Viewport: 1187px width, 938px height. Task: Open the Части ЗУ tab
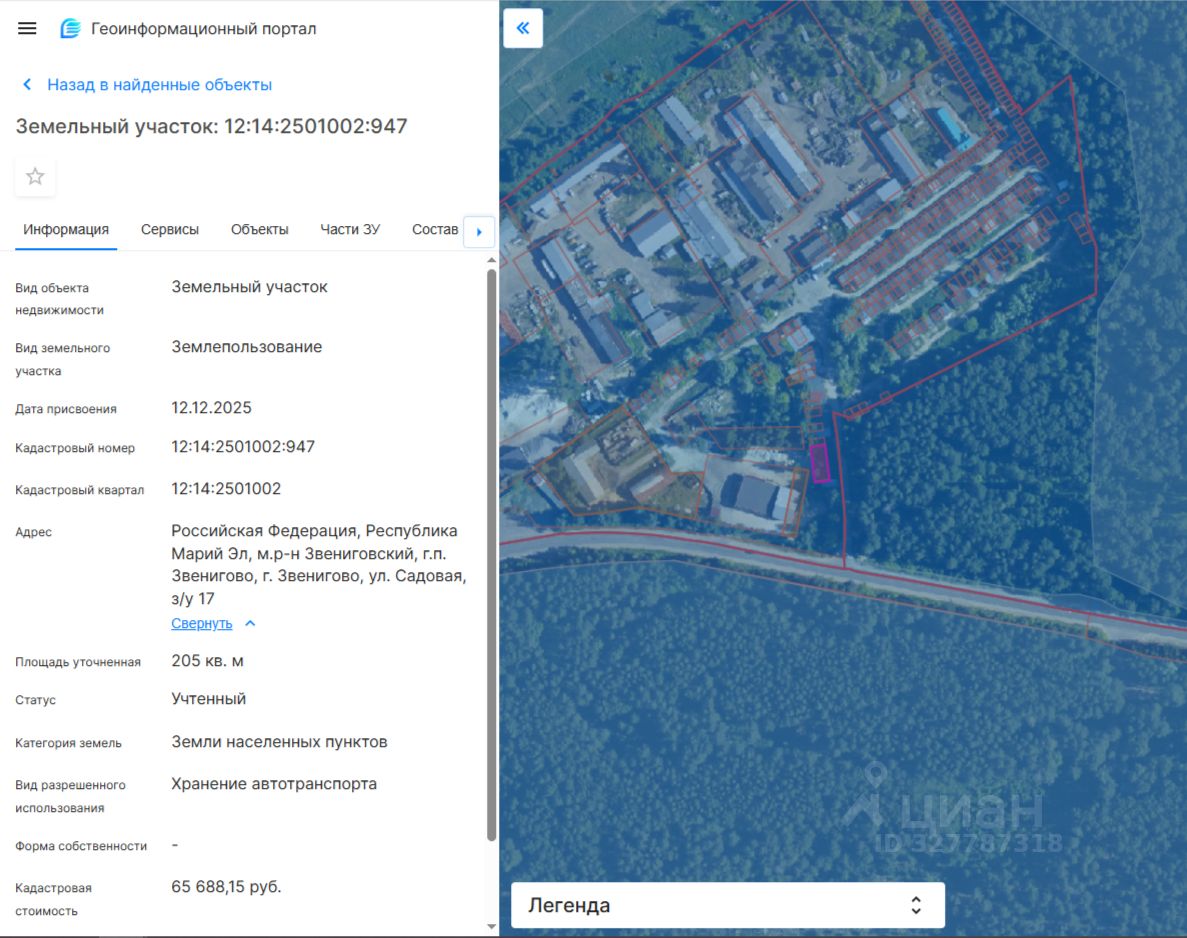(x=350, y=229)
